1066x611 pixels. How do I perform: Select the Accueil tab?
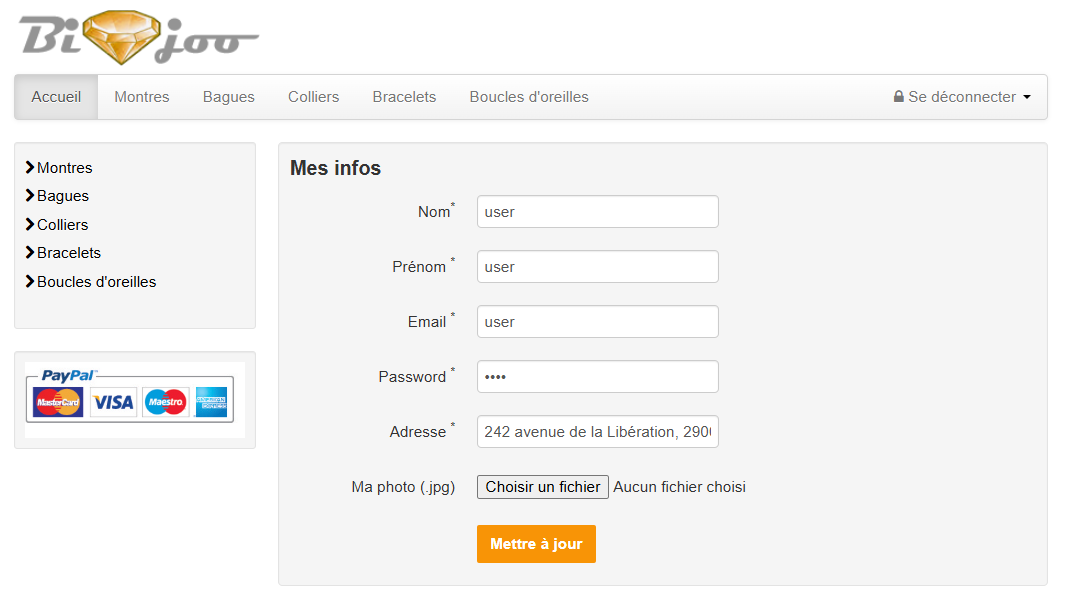click(x=55, y=96)
